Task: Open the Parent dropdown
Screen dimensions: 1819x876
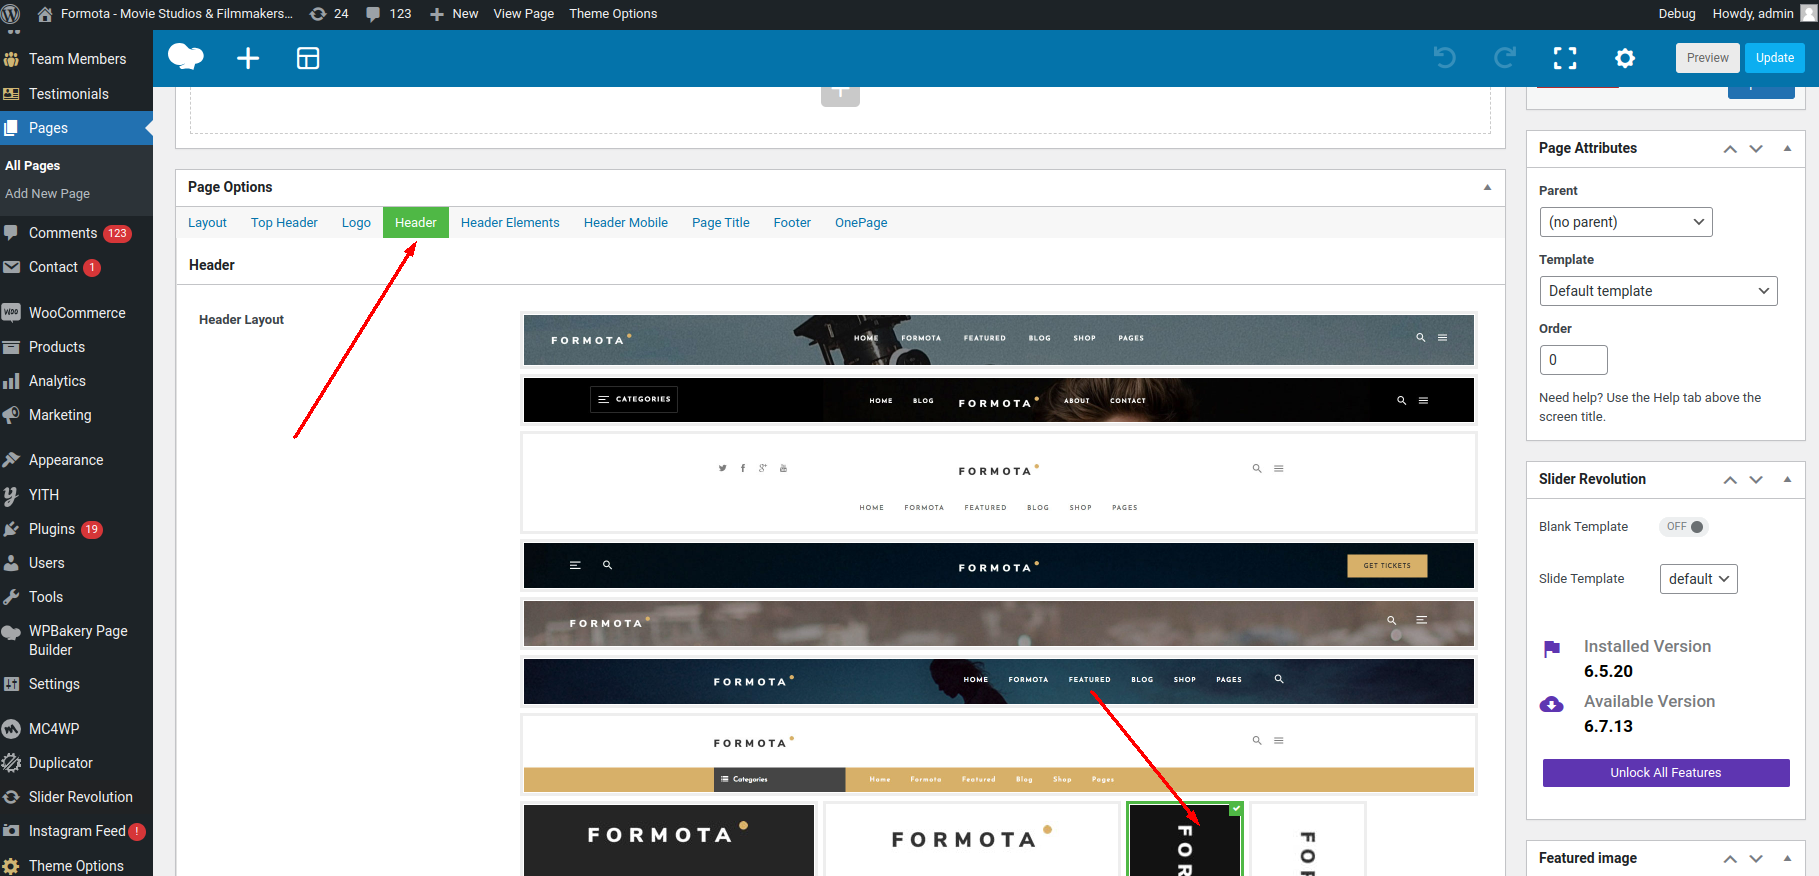Action: [x=1626, y=222]
